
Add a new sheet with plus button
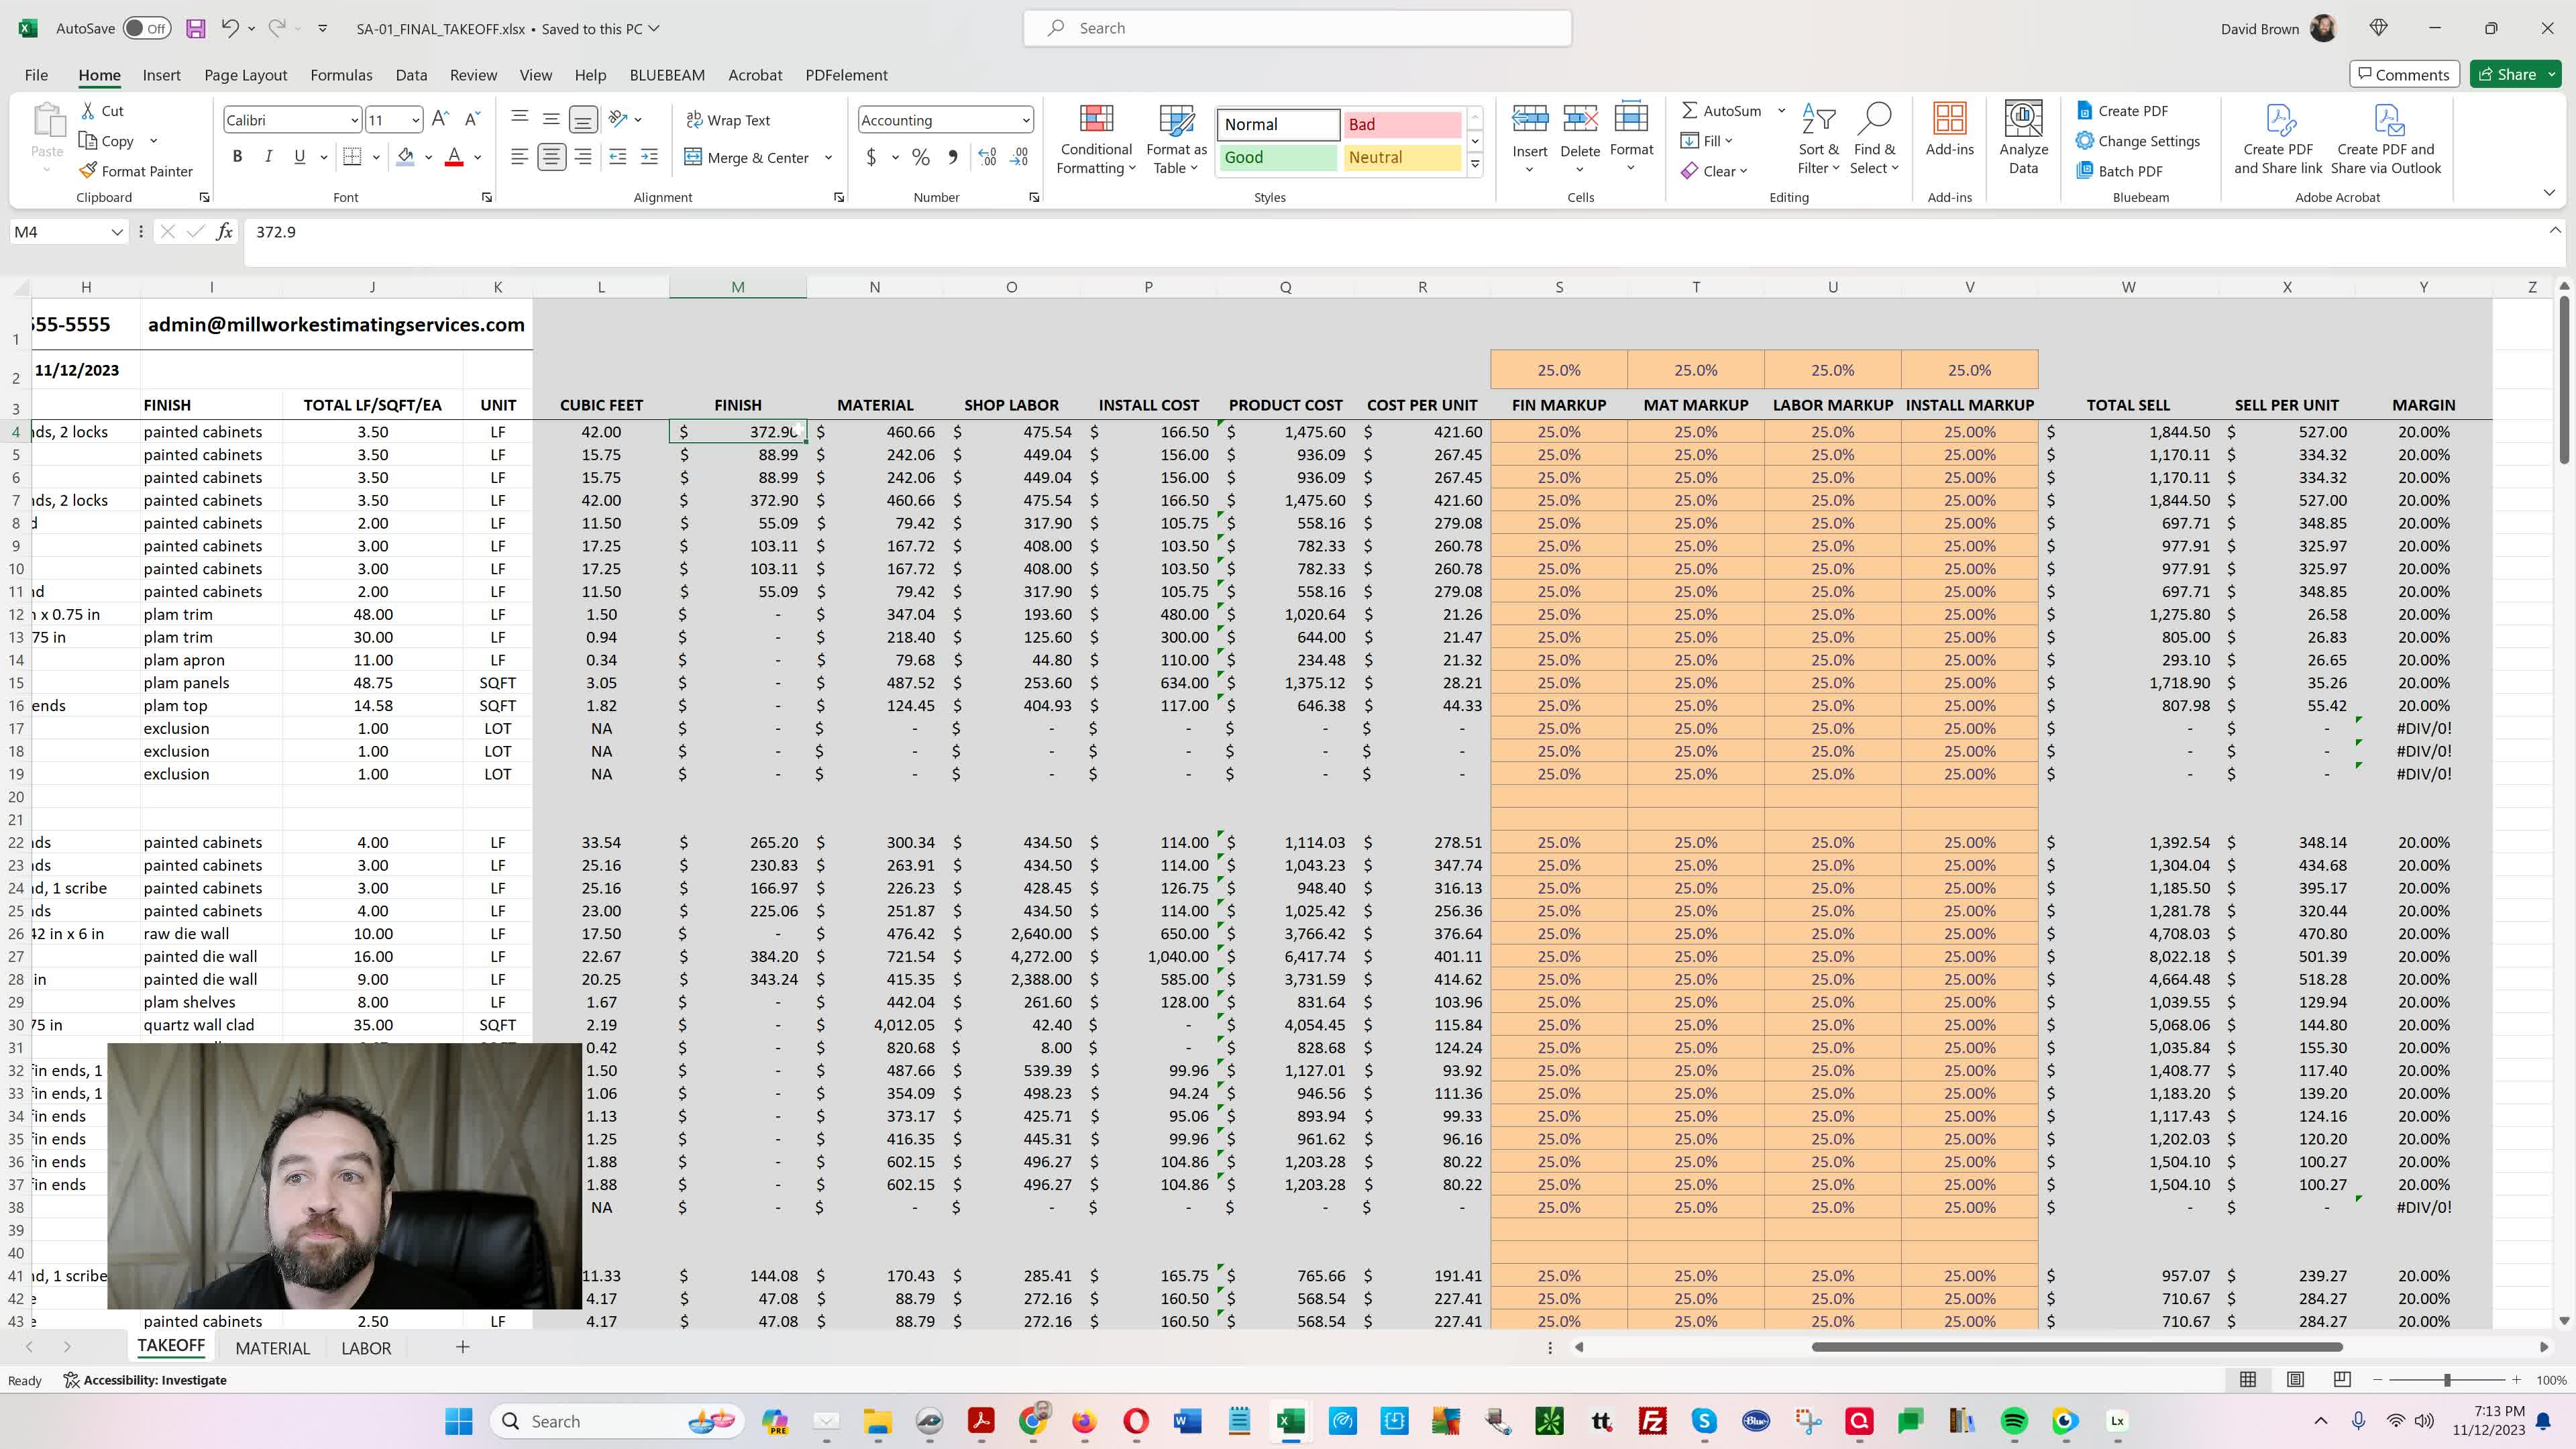pos(462,1347)
